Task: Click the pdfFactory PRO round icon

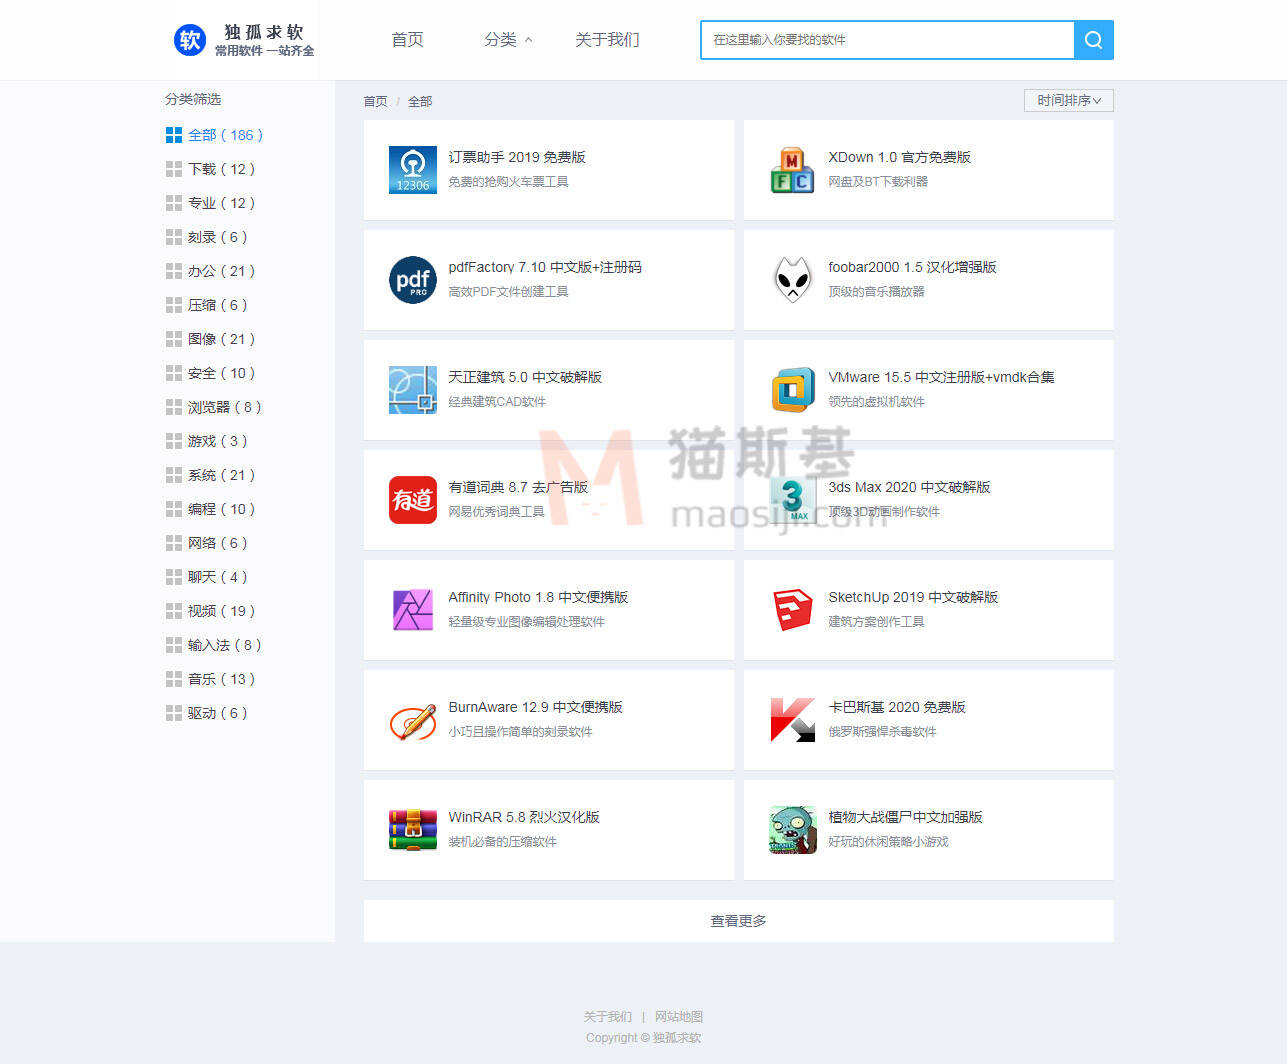Action: click(x=413, y=280)
